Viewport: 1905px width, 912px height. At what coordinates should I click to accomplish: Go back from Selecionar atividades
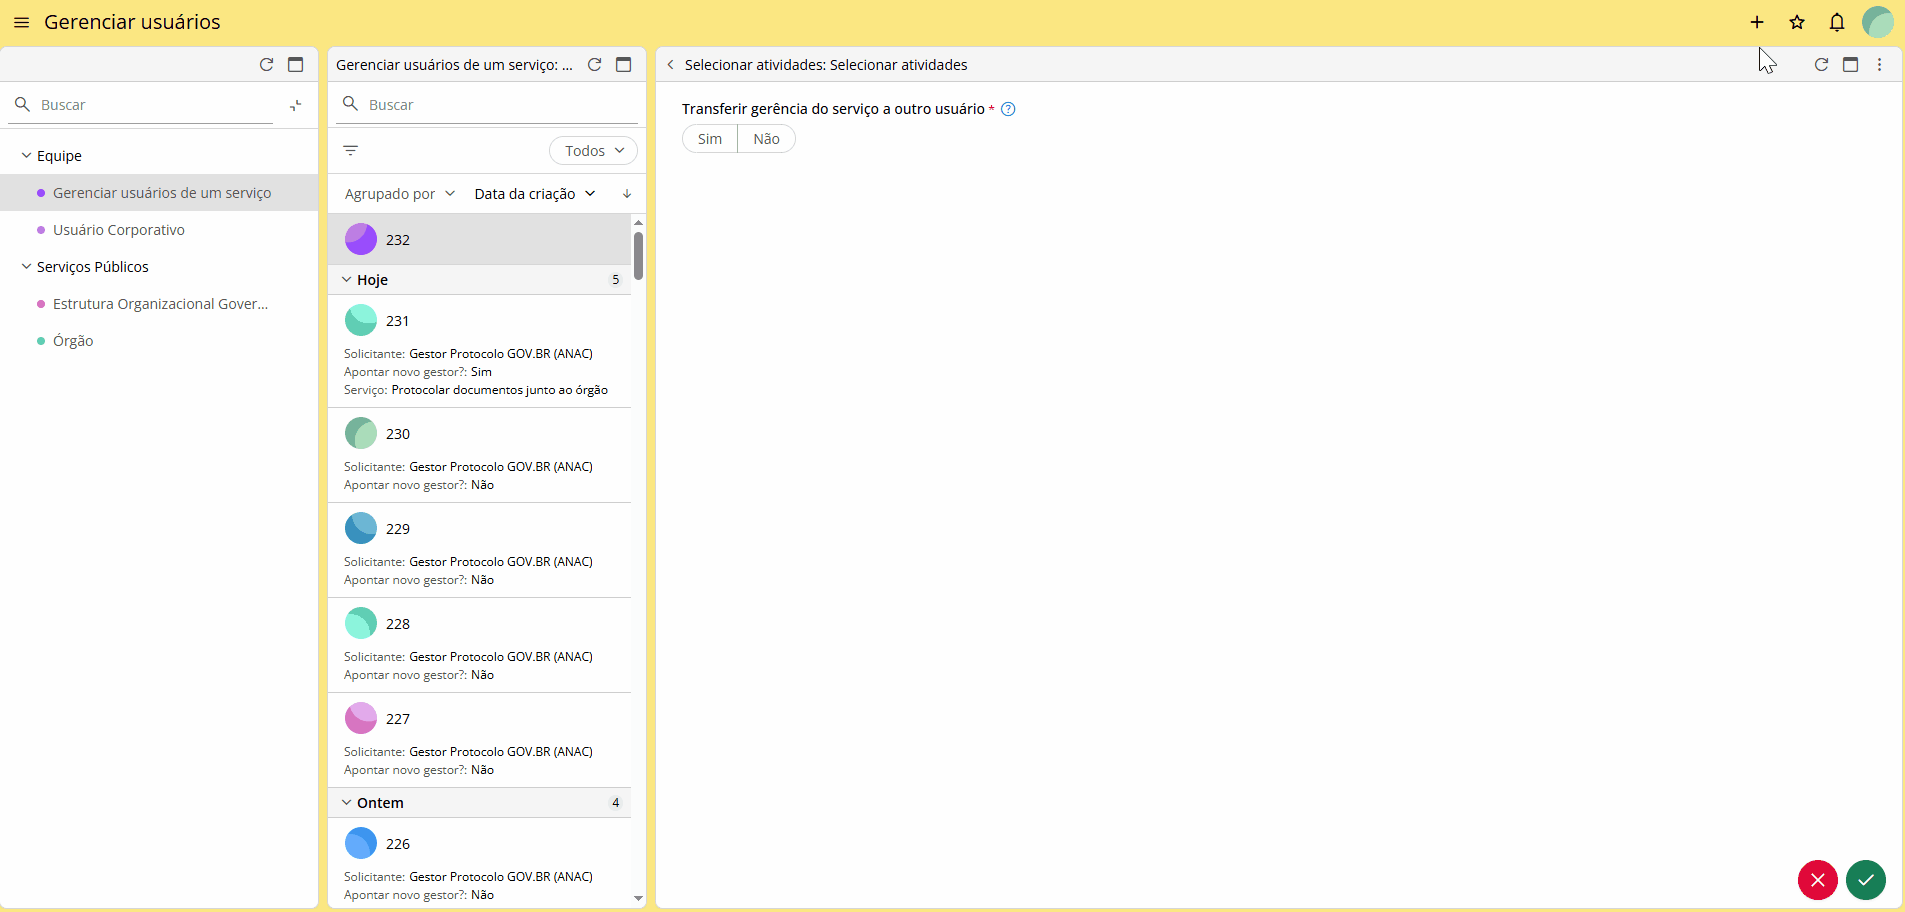click(670, 65)
